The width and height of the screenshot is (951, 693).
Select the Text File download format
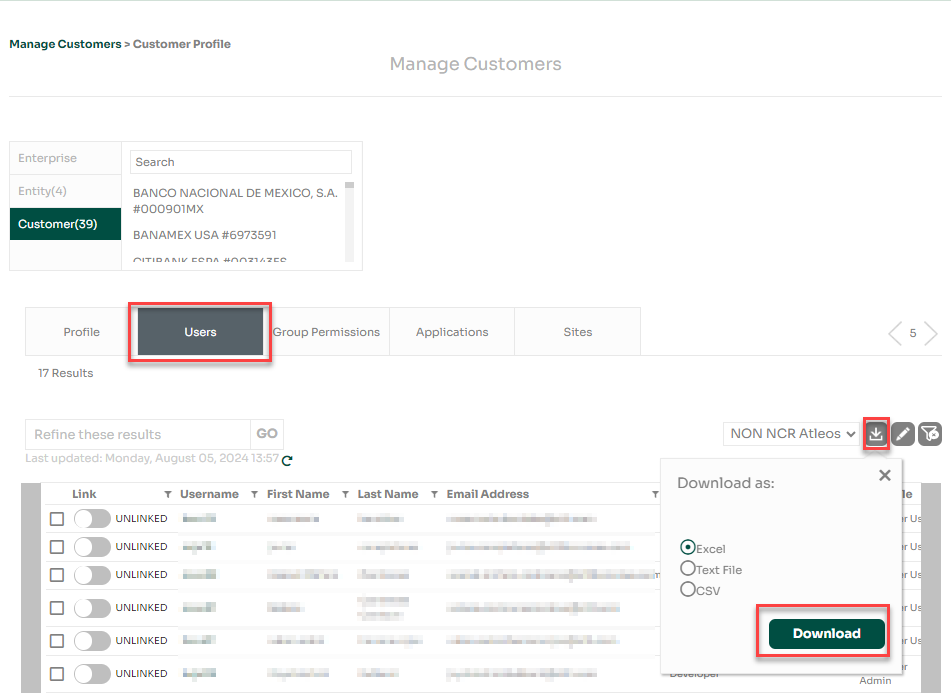(x=690, y=569)
